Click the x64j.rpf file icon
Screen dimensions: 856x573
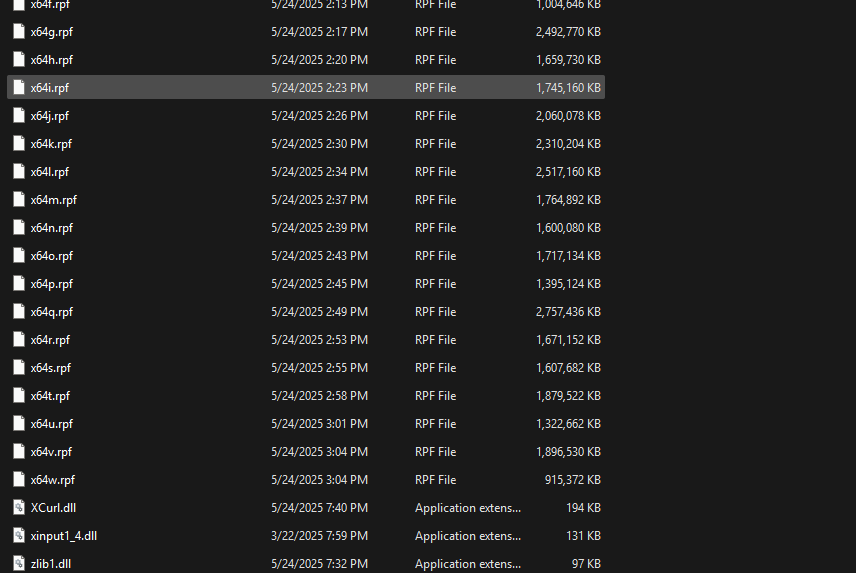tap(18, 116)
